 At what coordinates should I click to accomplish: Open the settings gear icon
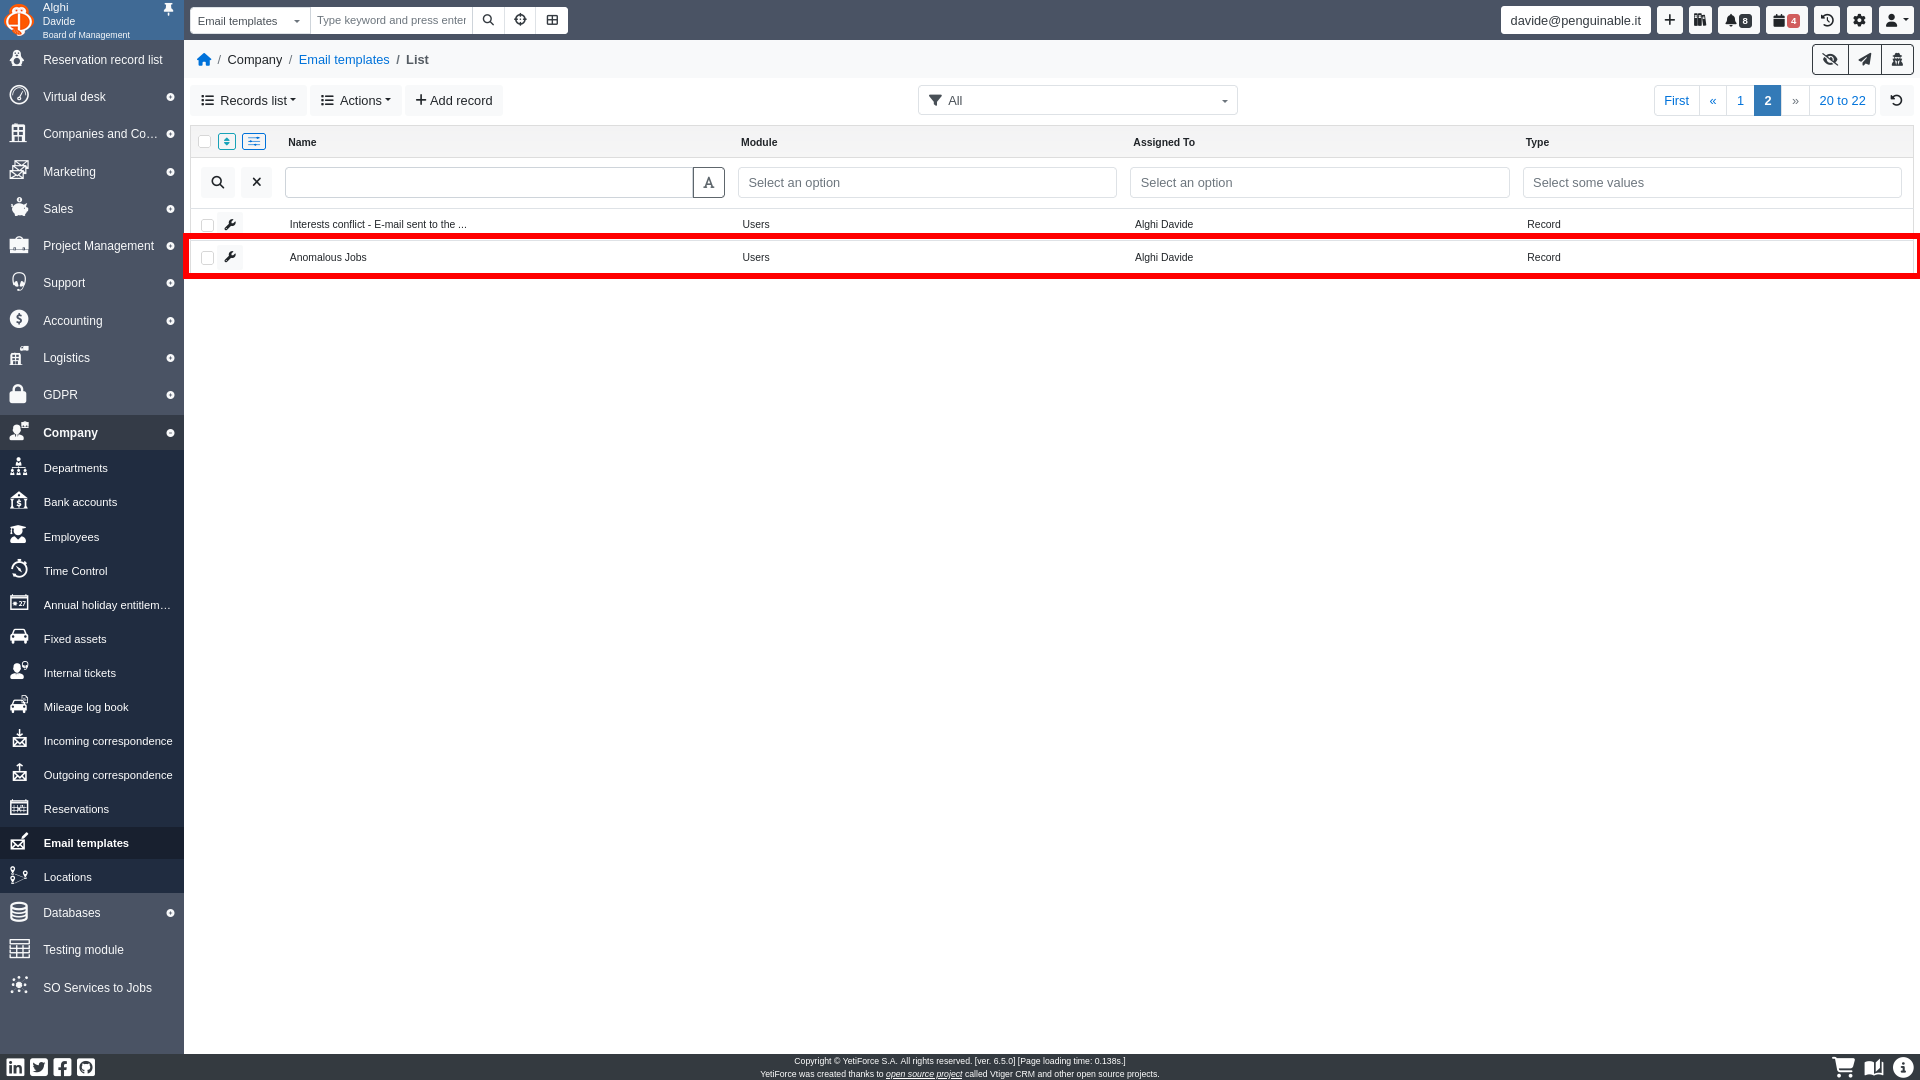pos(1859,20)
